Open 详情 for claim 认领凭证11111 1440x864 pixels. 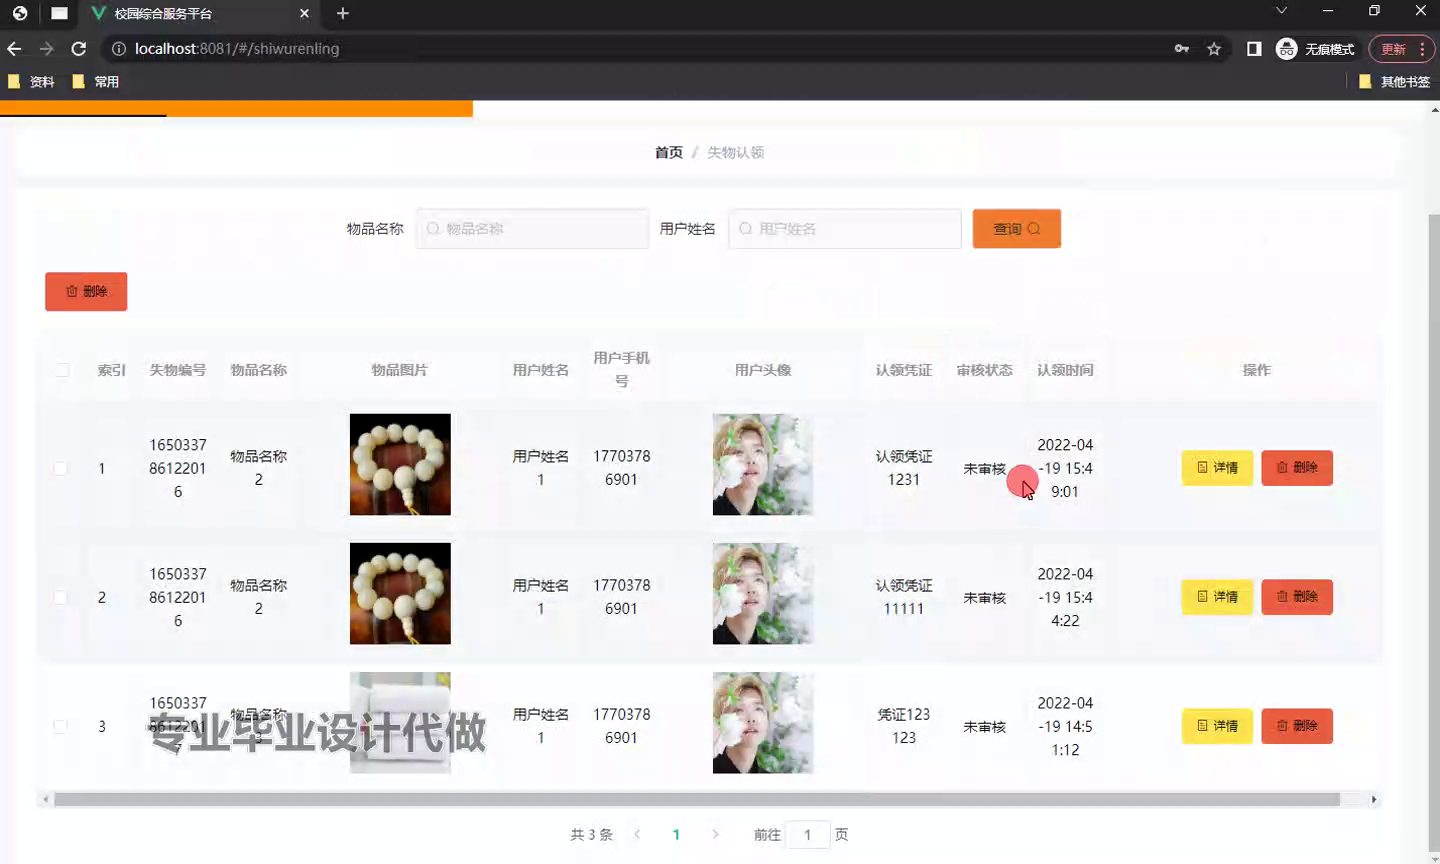[x=1217, y=597]
